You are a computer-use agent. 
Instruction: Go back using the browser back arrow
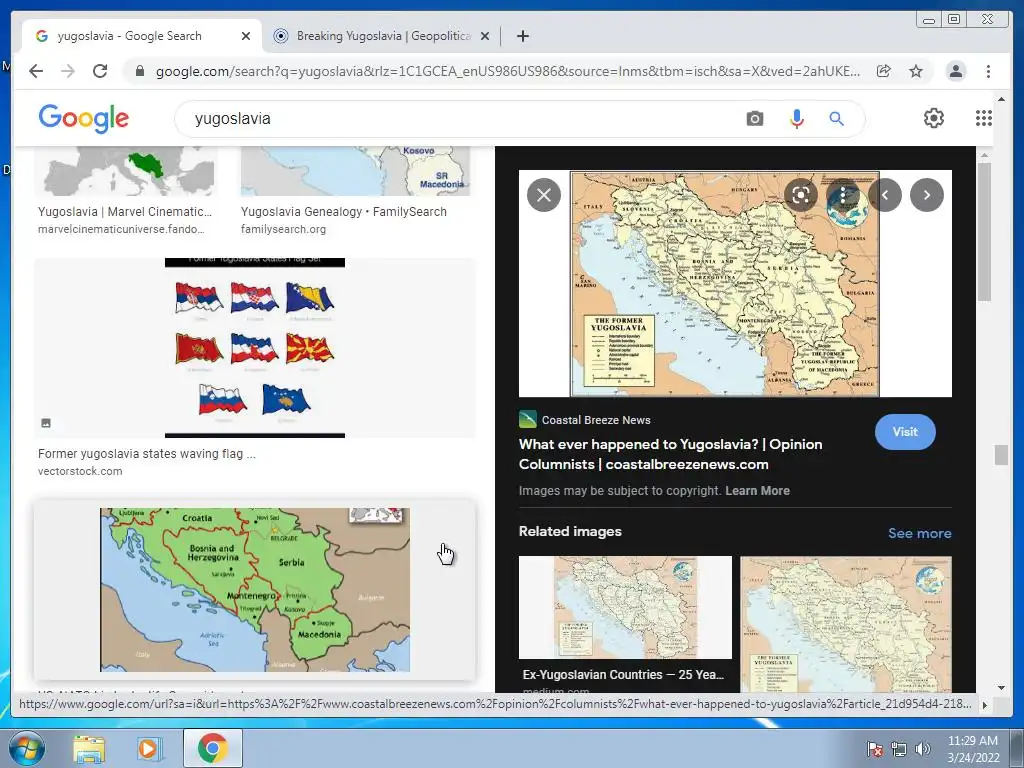coord(36,71)
